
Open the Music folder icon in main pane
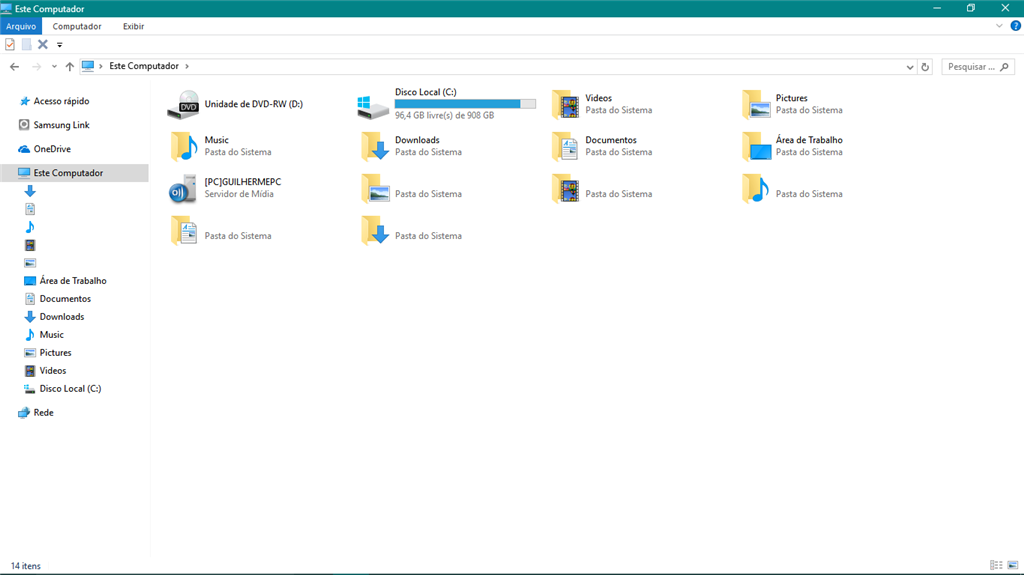[x=184, y=146]
